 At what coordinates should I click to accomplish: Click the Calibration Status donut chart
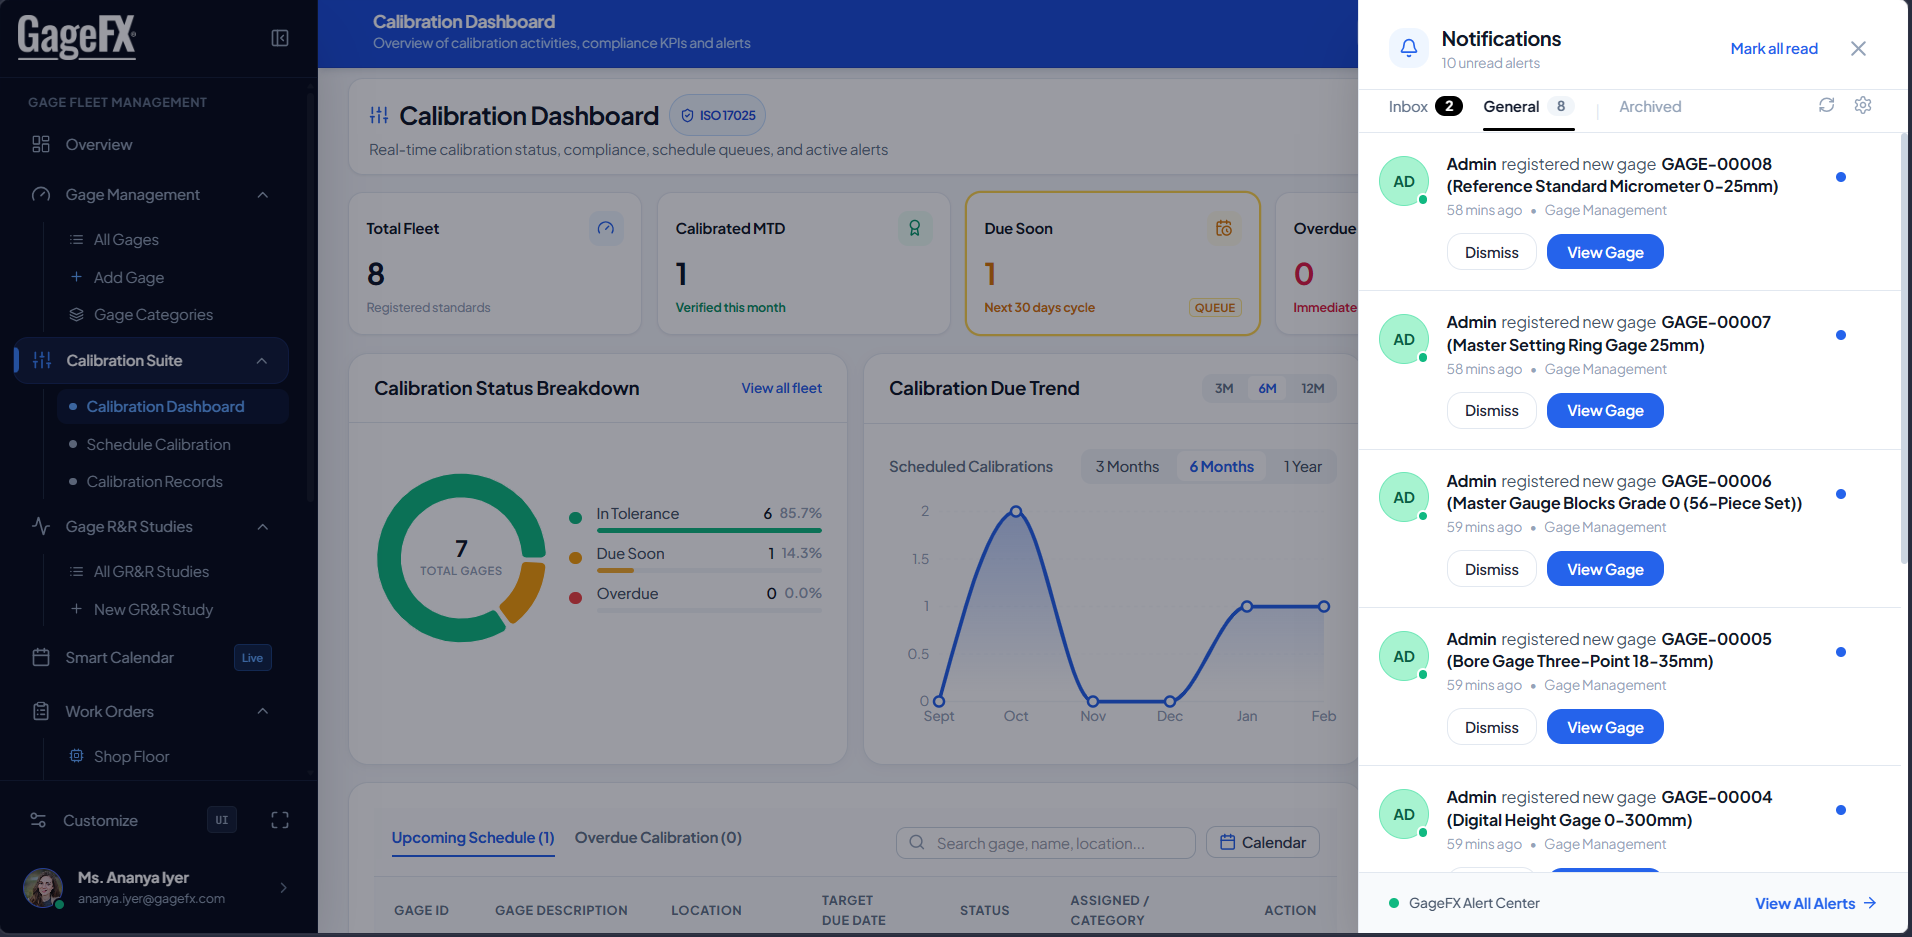[461, 558]
